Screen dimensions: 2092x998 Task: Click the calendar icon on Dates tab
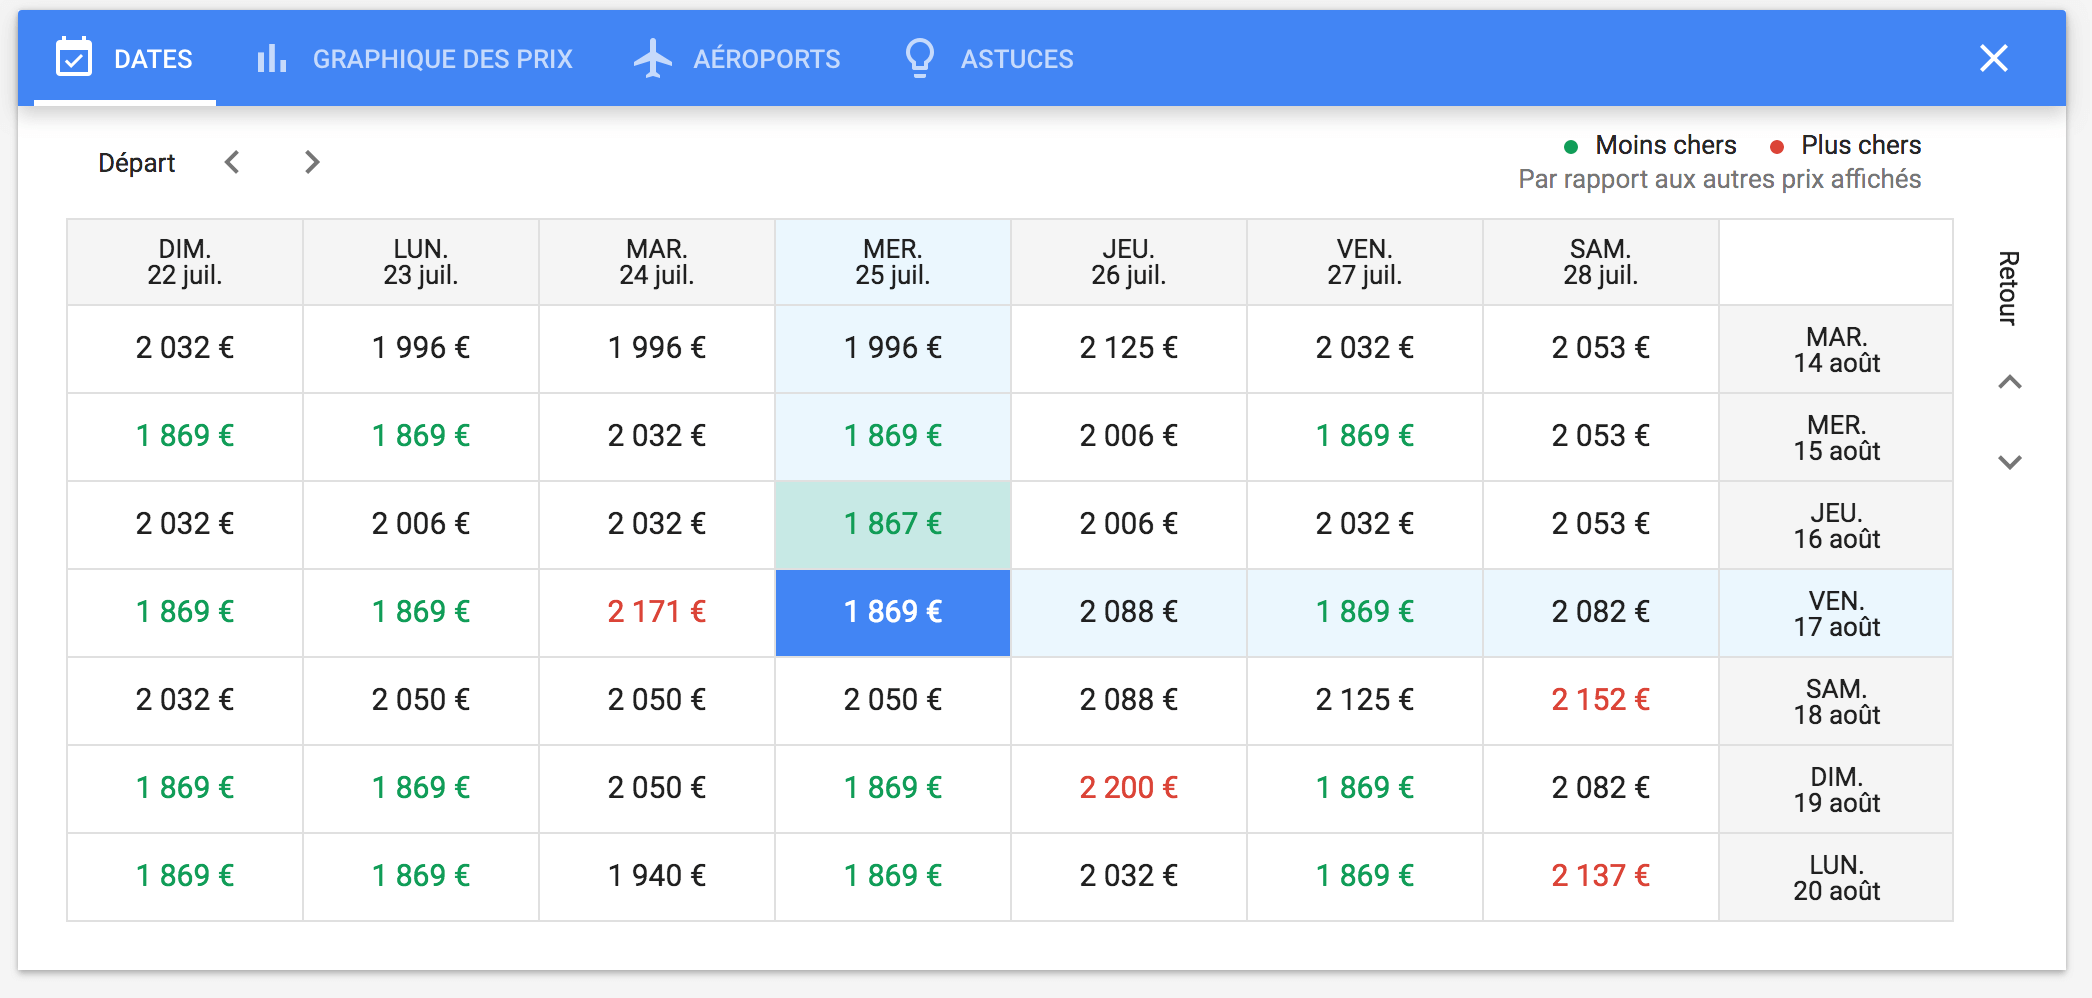point(74,58)
